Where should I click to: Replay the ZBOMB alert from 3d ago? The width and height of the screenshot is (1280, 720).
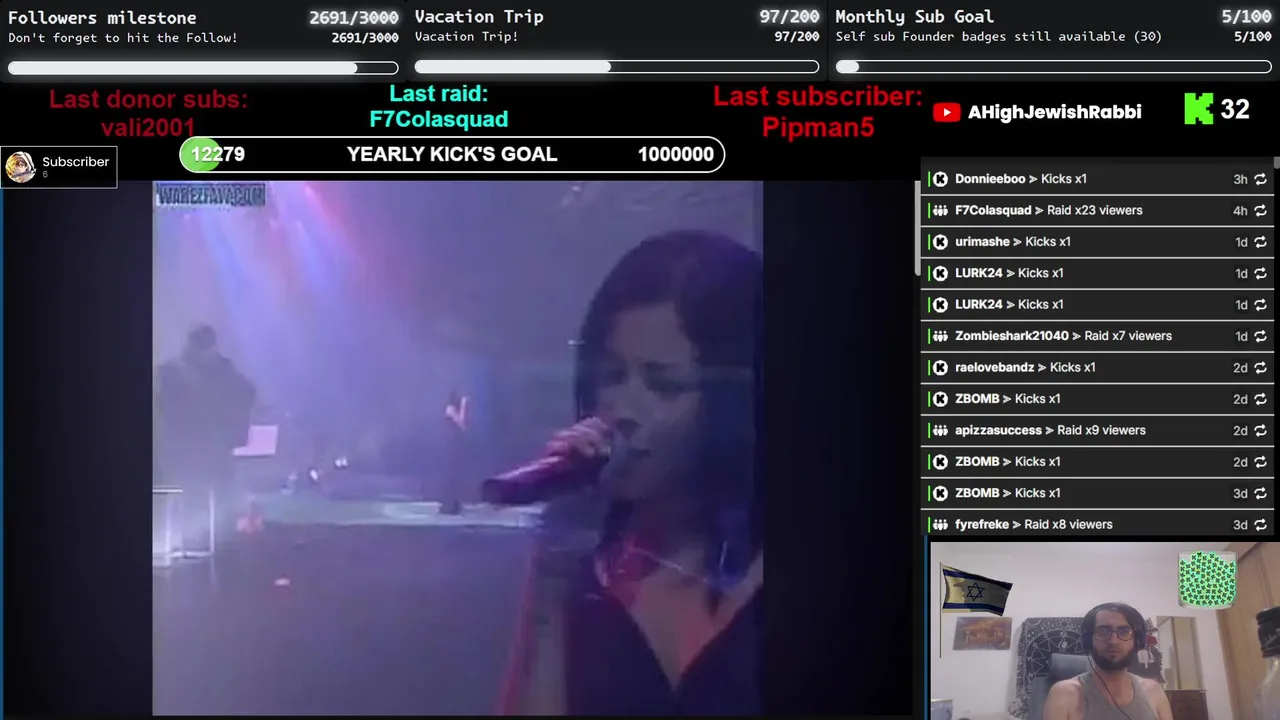(x=1260, y=493)
